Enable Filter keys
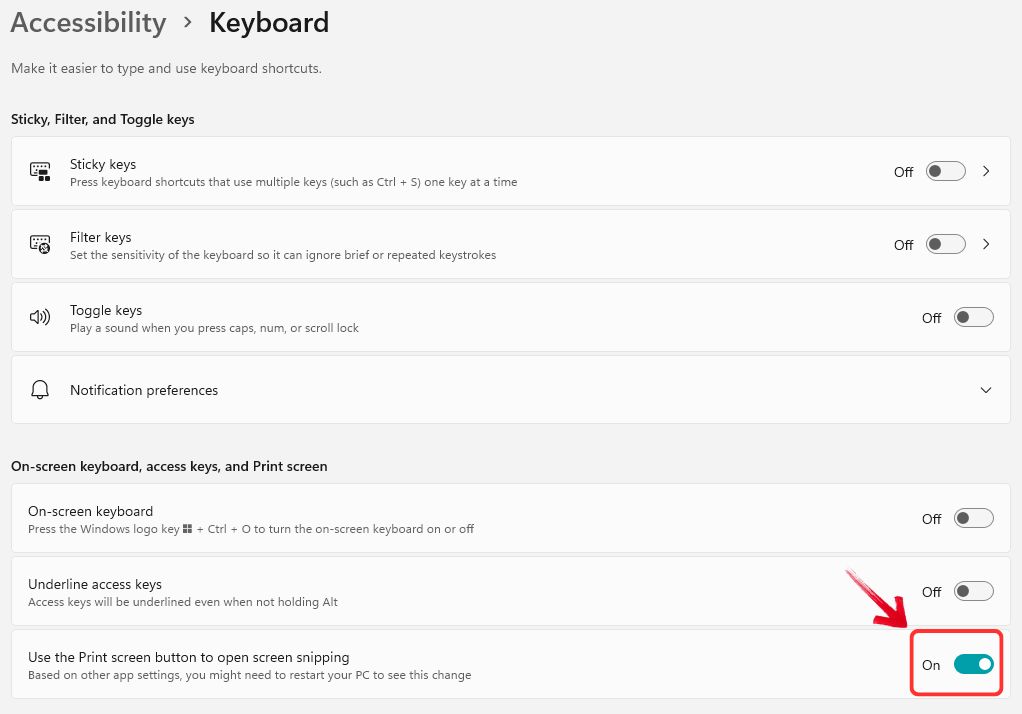Viewport: 1022px width, 714px height. point(944,244)
